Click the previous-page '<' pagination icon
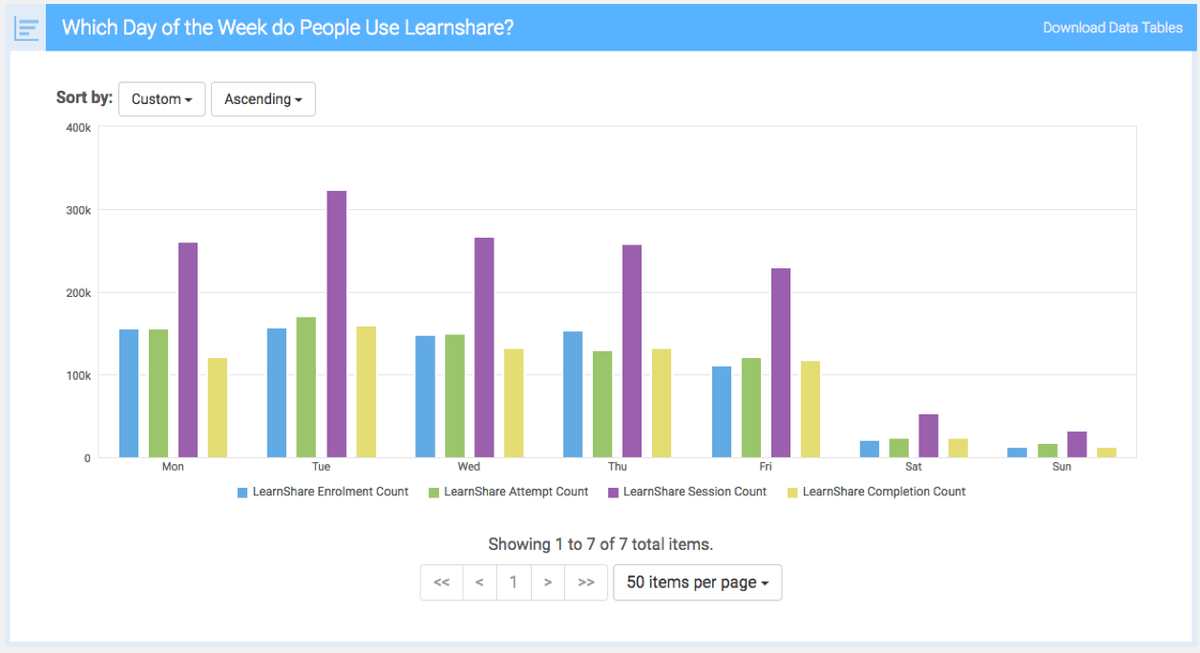The image size is (1200, 653). pyautogui.click(x=478, y=582)
